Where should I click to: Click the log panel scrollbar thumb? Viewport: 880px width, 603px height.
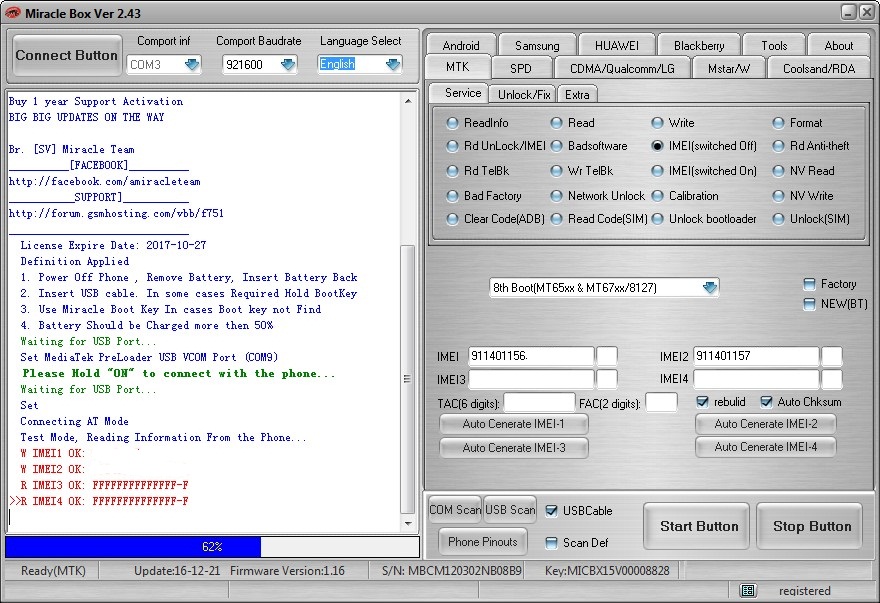[x=408, y=379]
